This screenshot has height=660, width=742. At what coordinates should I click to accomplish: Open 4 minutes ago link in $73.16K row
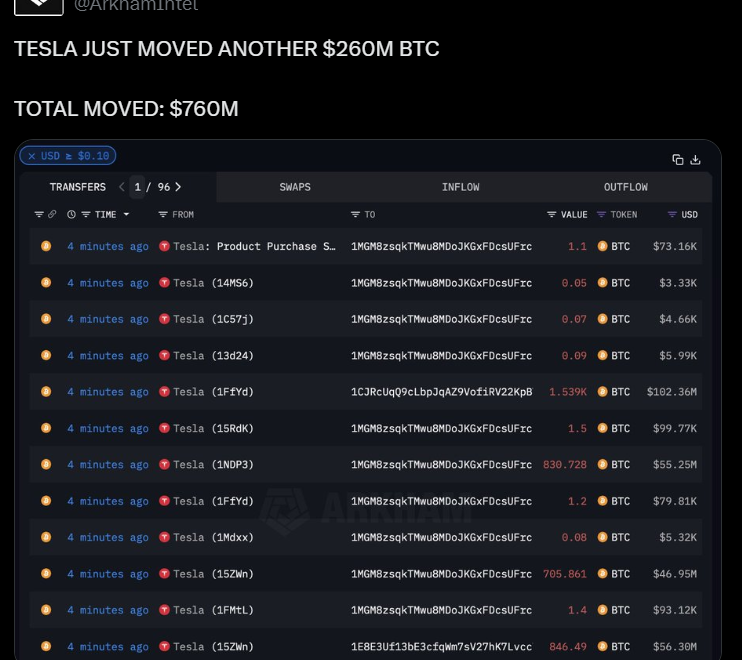tap(108, 246)
